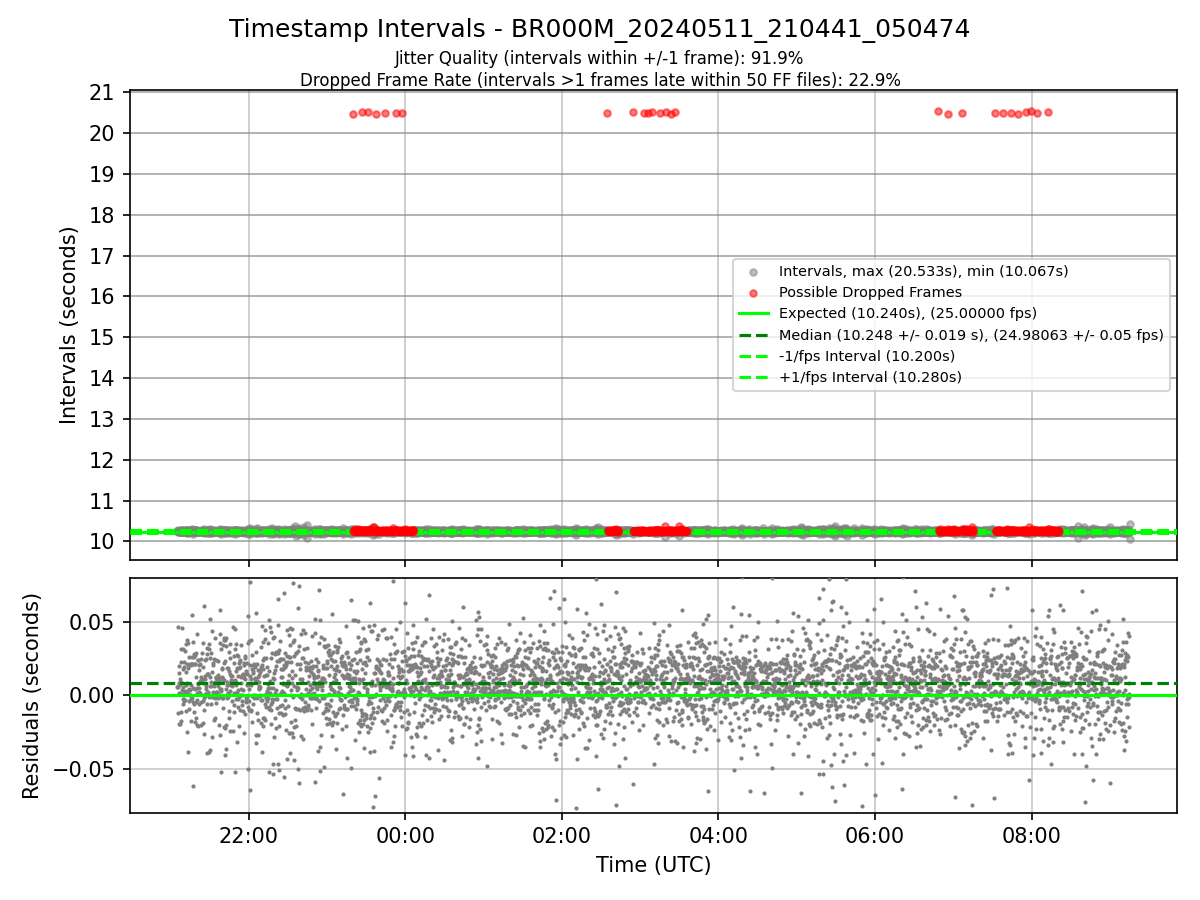Click x-axis tick label '08:00'
Viewport: 1200px width, 900px height.
[x=1031, y=835]
